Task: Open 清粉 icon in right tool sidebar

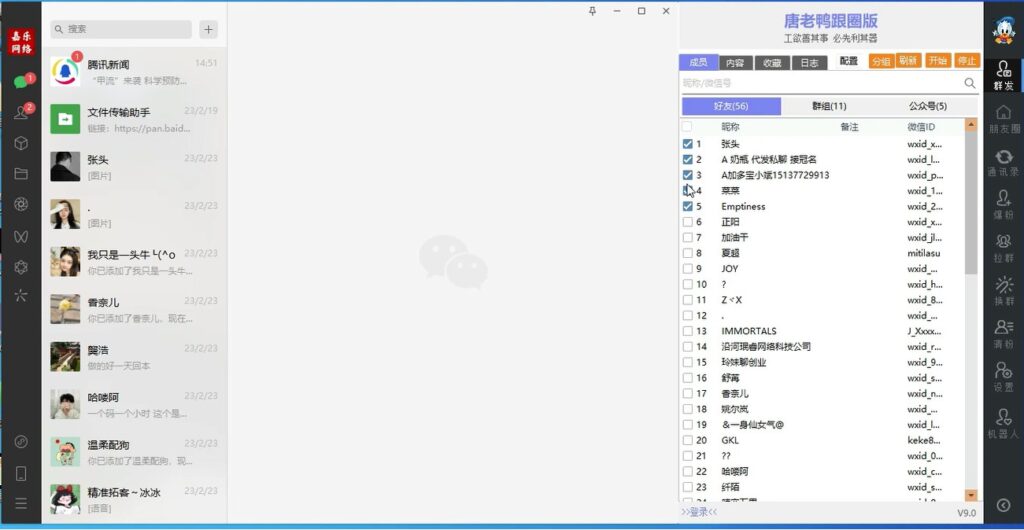Action: [x=1004, y=334]
